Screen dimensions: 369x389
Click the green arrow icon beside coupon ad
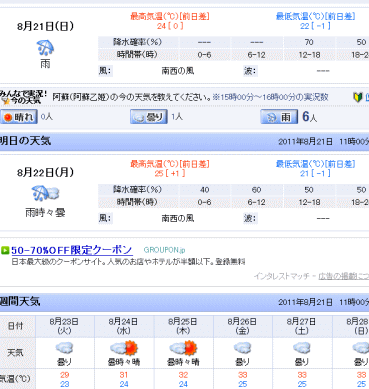(x=5, y=250)
